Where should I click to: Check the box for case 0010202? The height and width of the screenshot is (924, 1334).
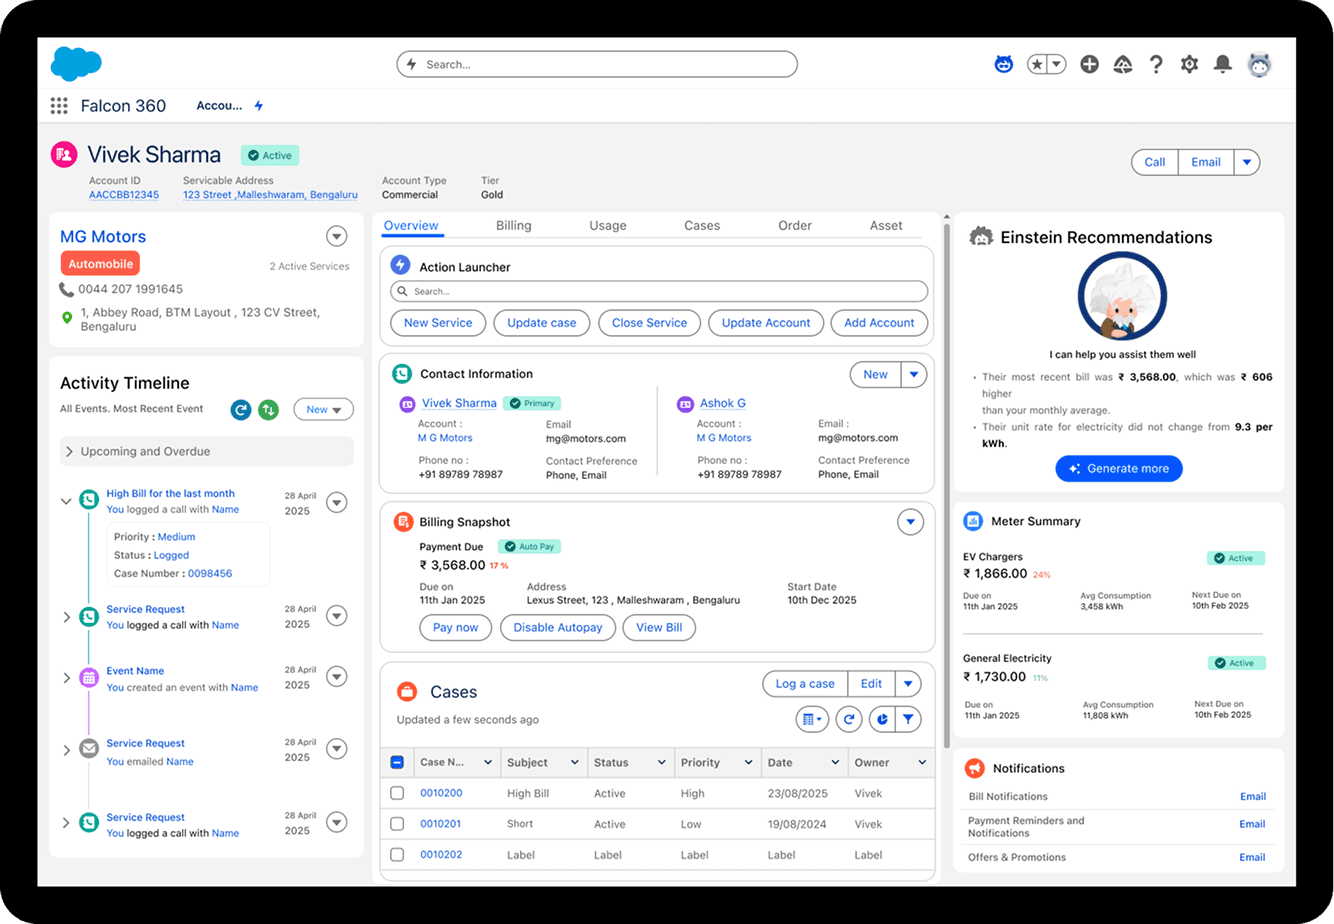pyautogui.click(x=397, y=855)
